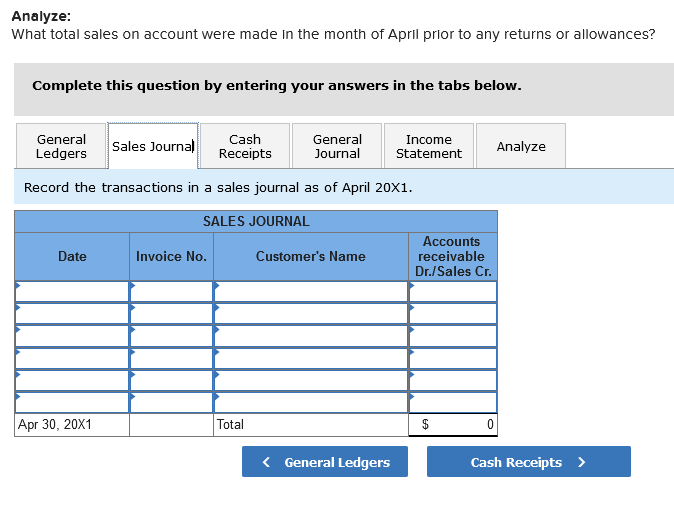Click first row Accounts receivable amount field
This screenshot has height=508, width=674.
453,292
